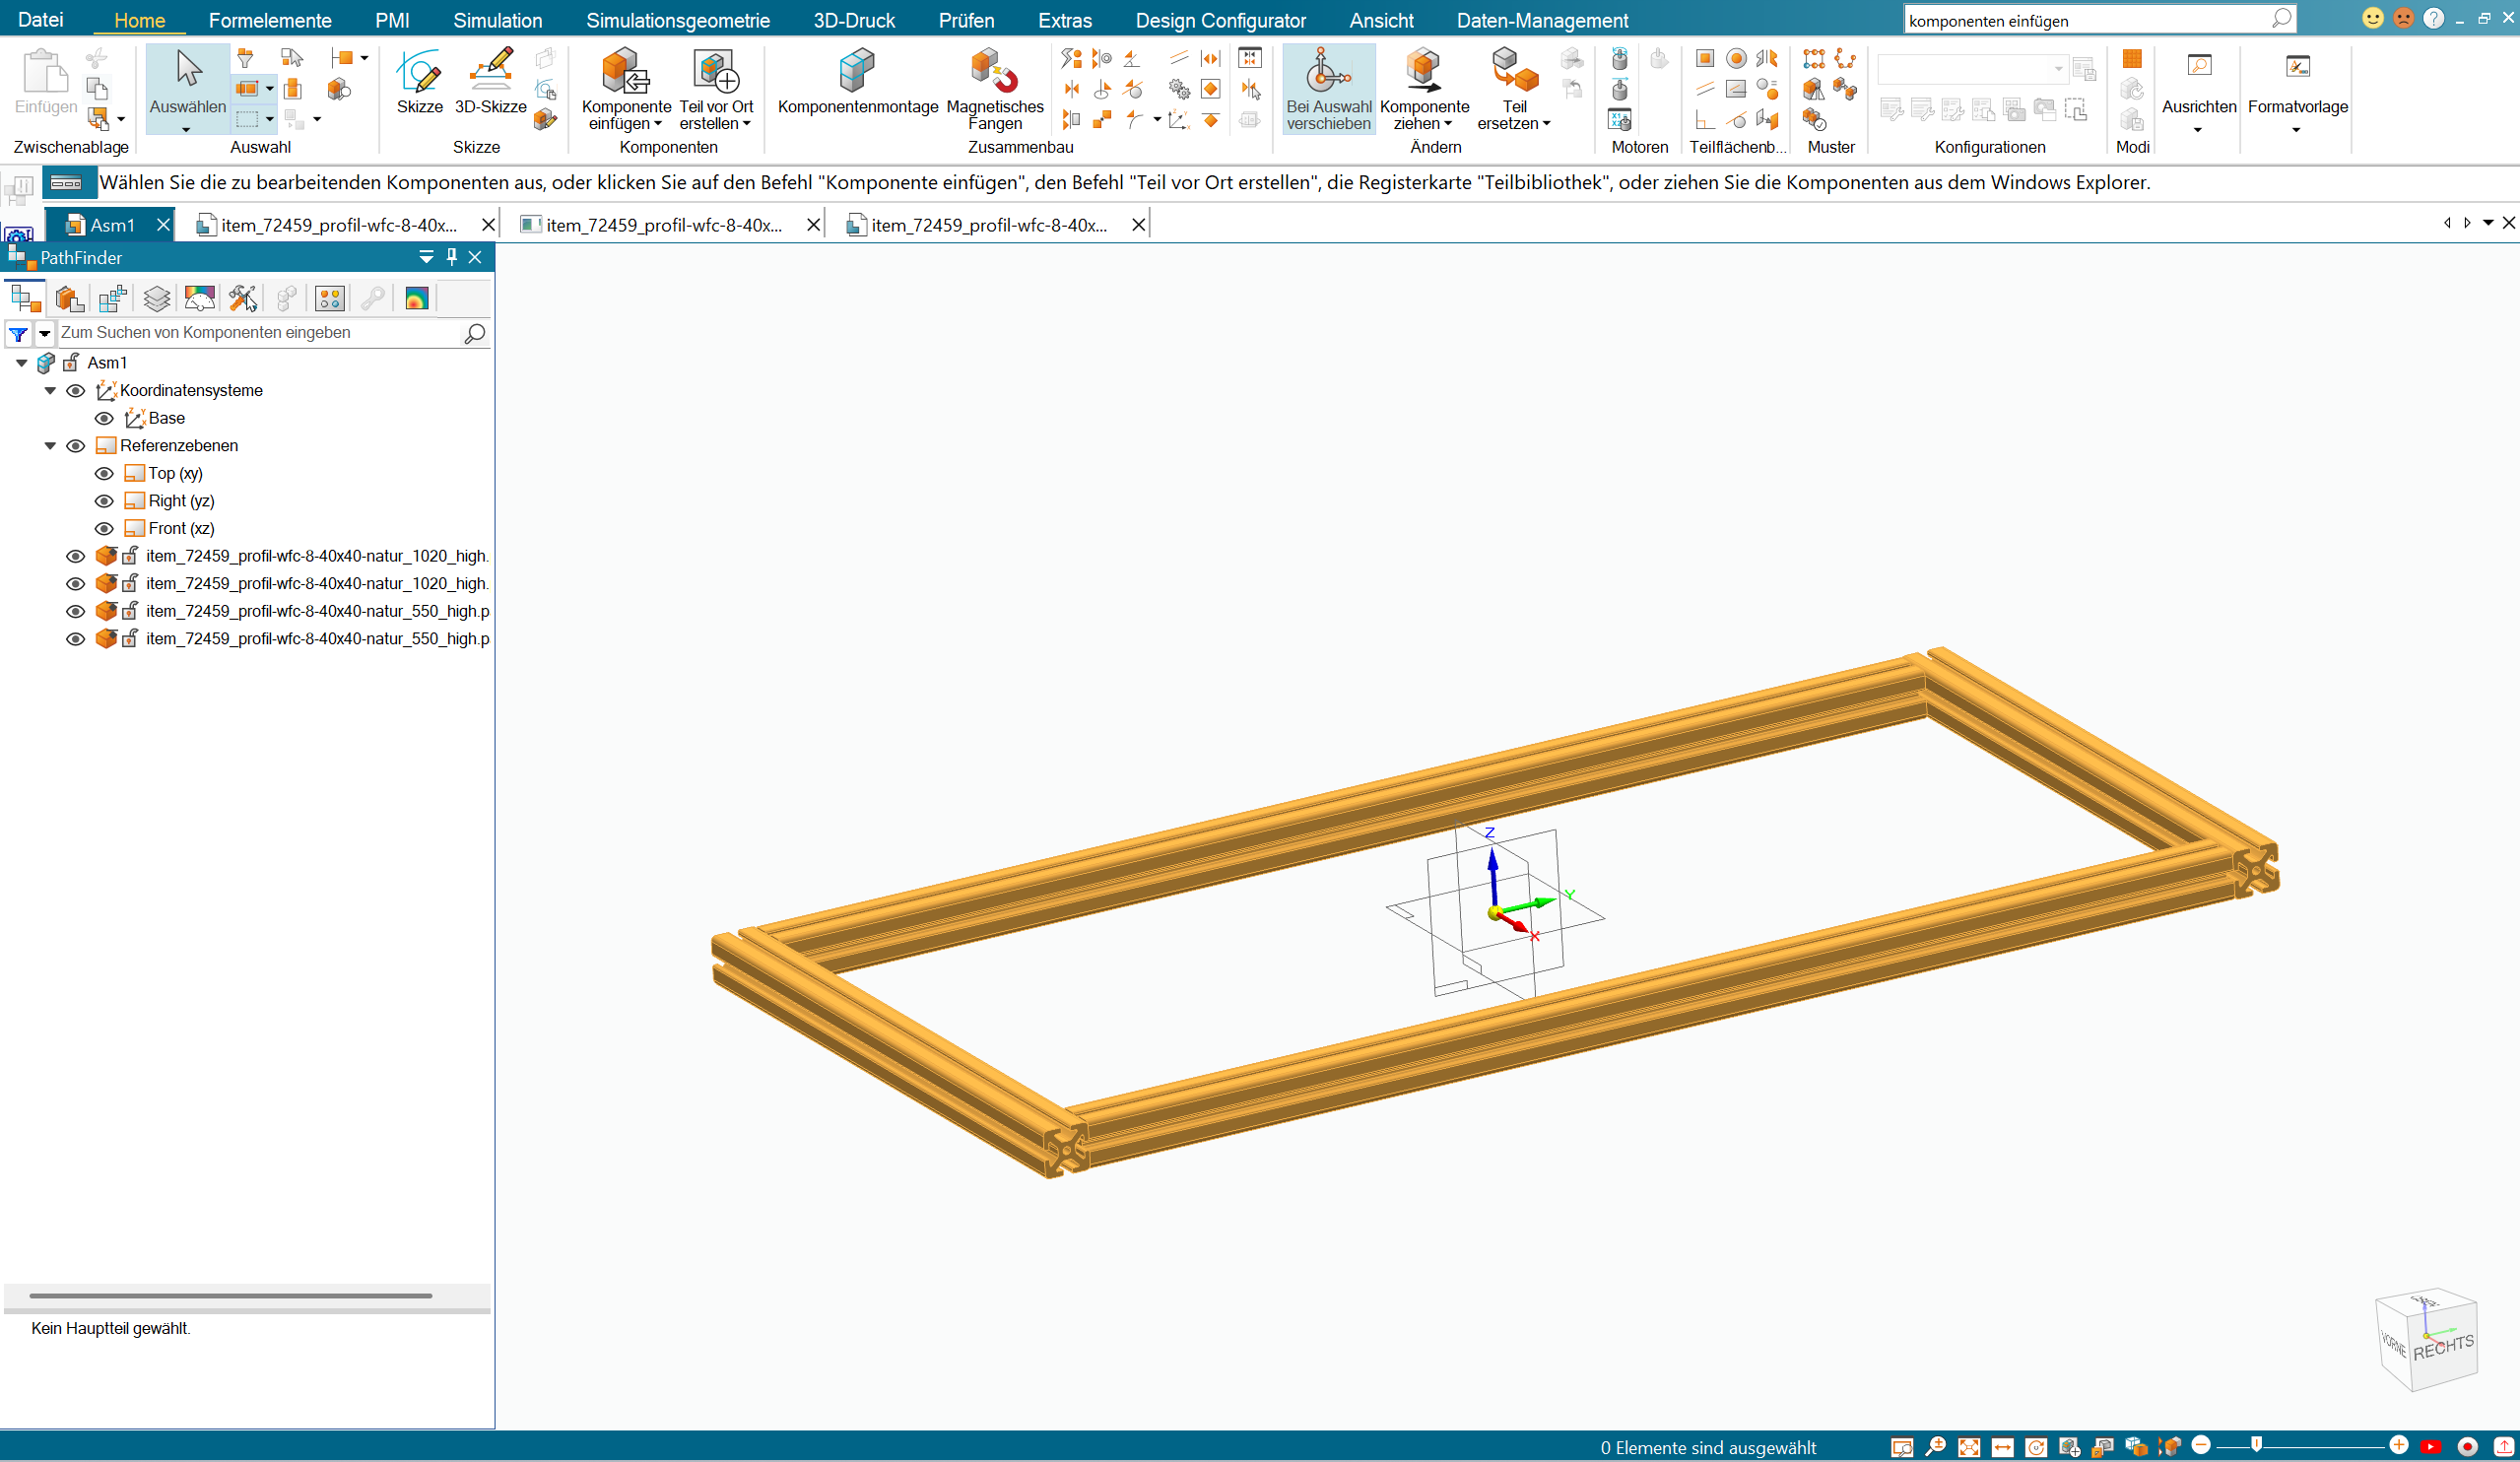Open the Simulation ribbon tab
Image resolution: width=2520 pixels, height=1462 pixels.
(x=497, y=20)
